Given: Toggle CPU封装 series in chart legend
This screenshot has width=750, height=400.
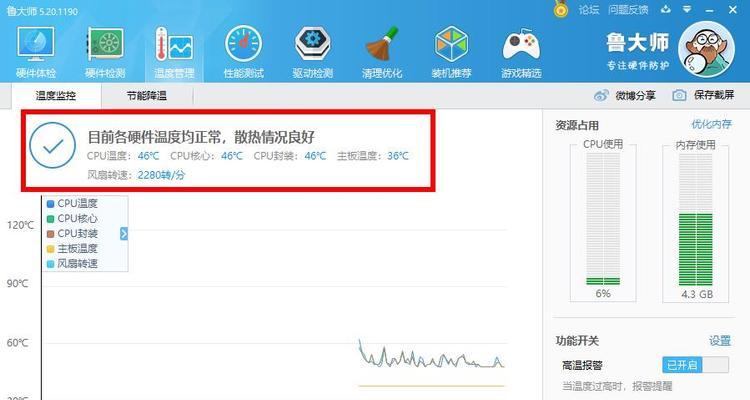Looking at the screenshot, I should pos(72,233).
